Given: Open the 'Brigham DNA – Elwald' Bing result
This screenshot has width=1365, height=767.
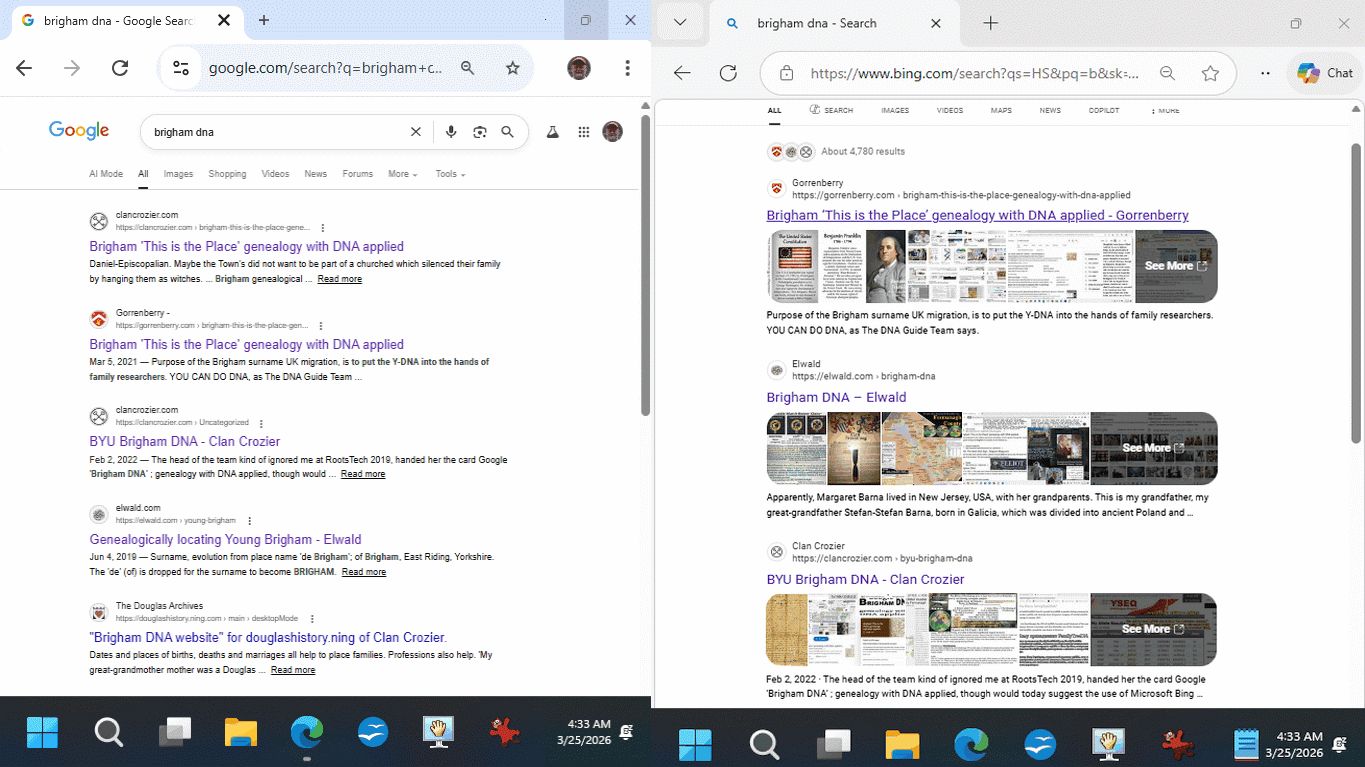Looking at the screenshot, I should pos(836,397).
